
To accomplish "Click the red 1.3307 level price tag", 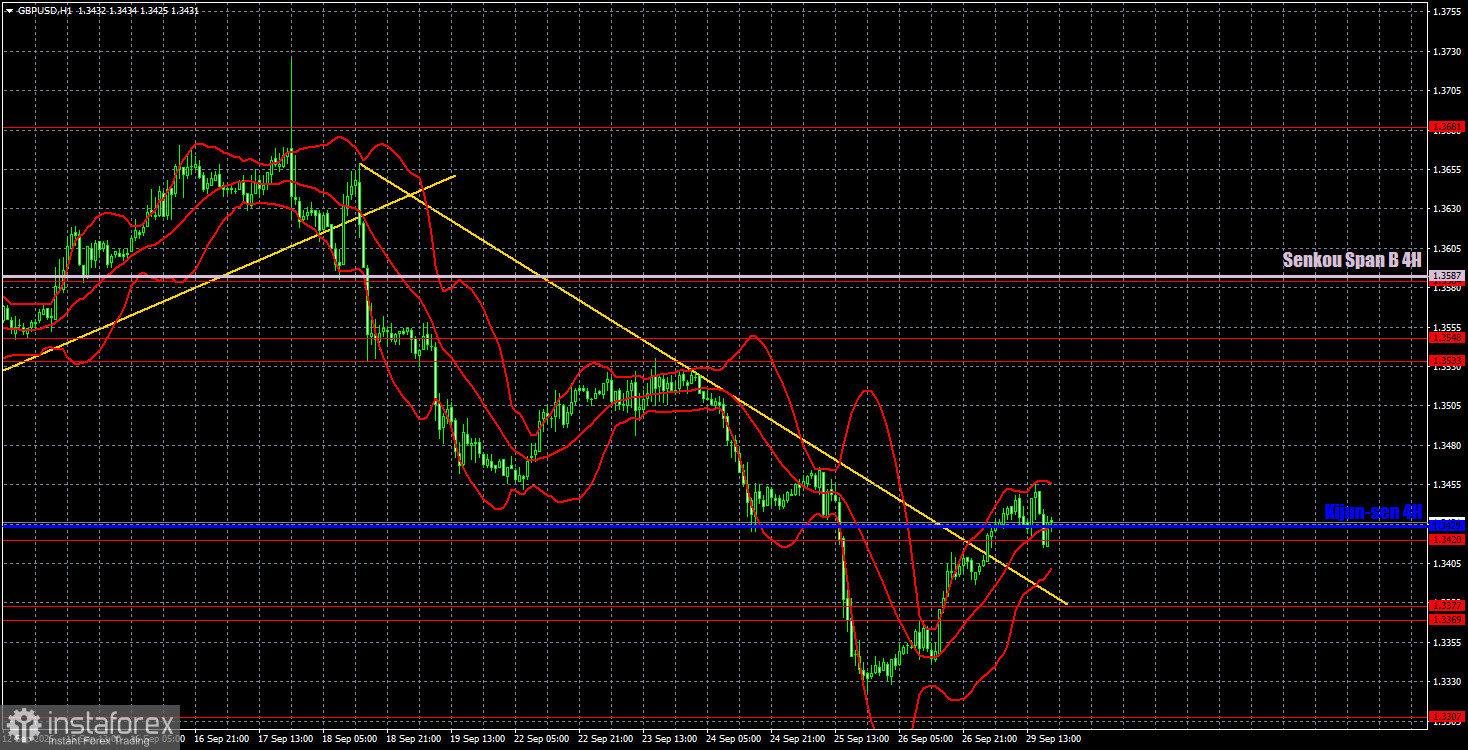I will point(1447,716).
